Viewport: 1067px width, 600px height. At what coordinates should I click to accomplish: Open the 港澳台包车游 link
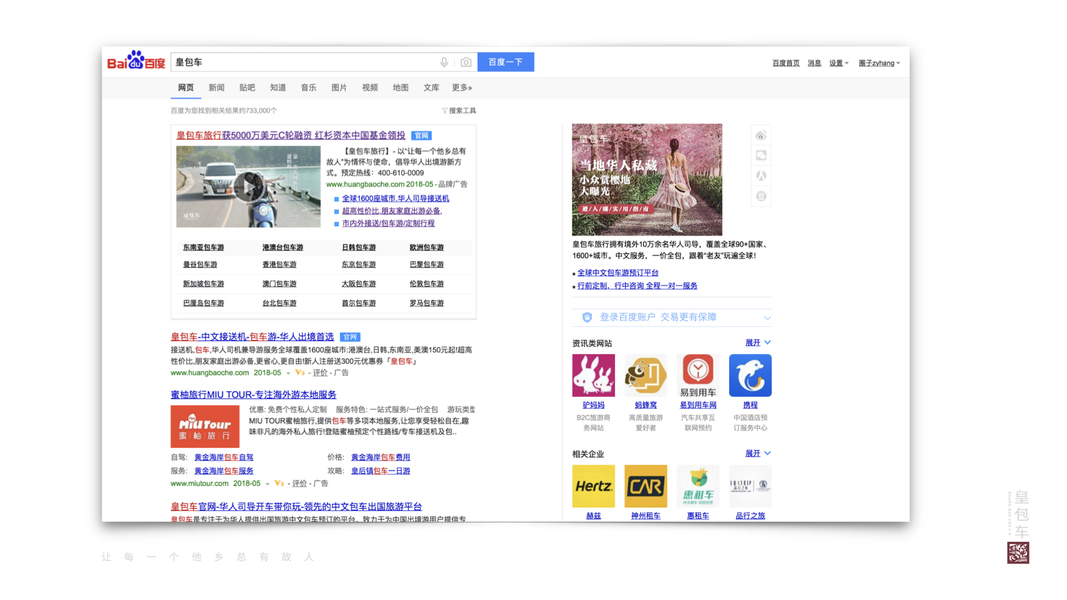pos(282,248)
